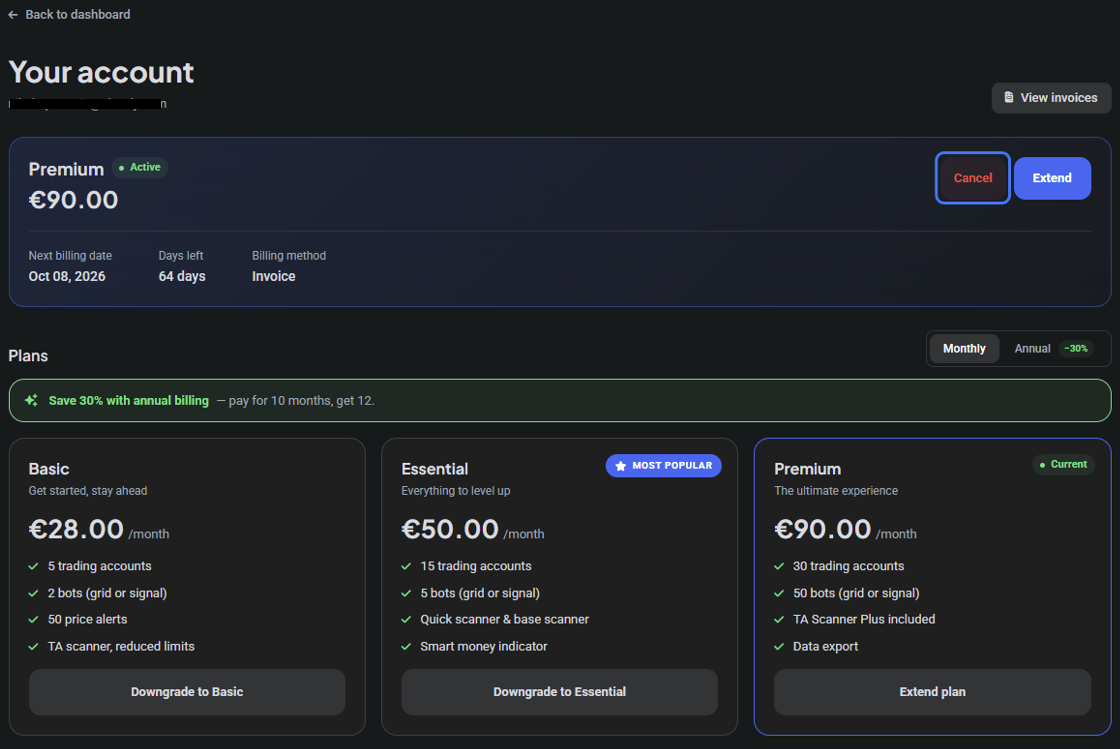Click checkmark next to Quick scanner & base scanner
Viewport: 1120px width, 749px height.
pyautogui.click(x=406, y=620)
